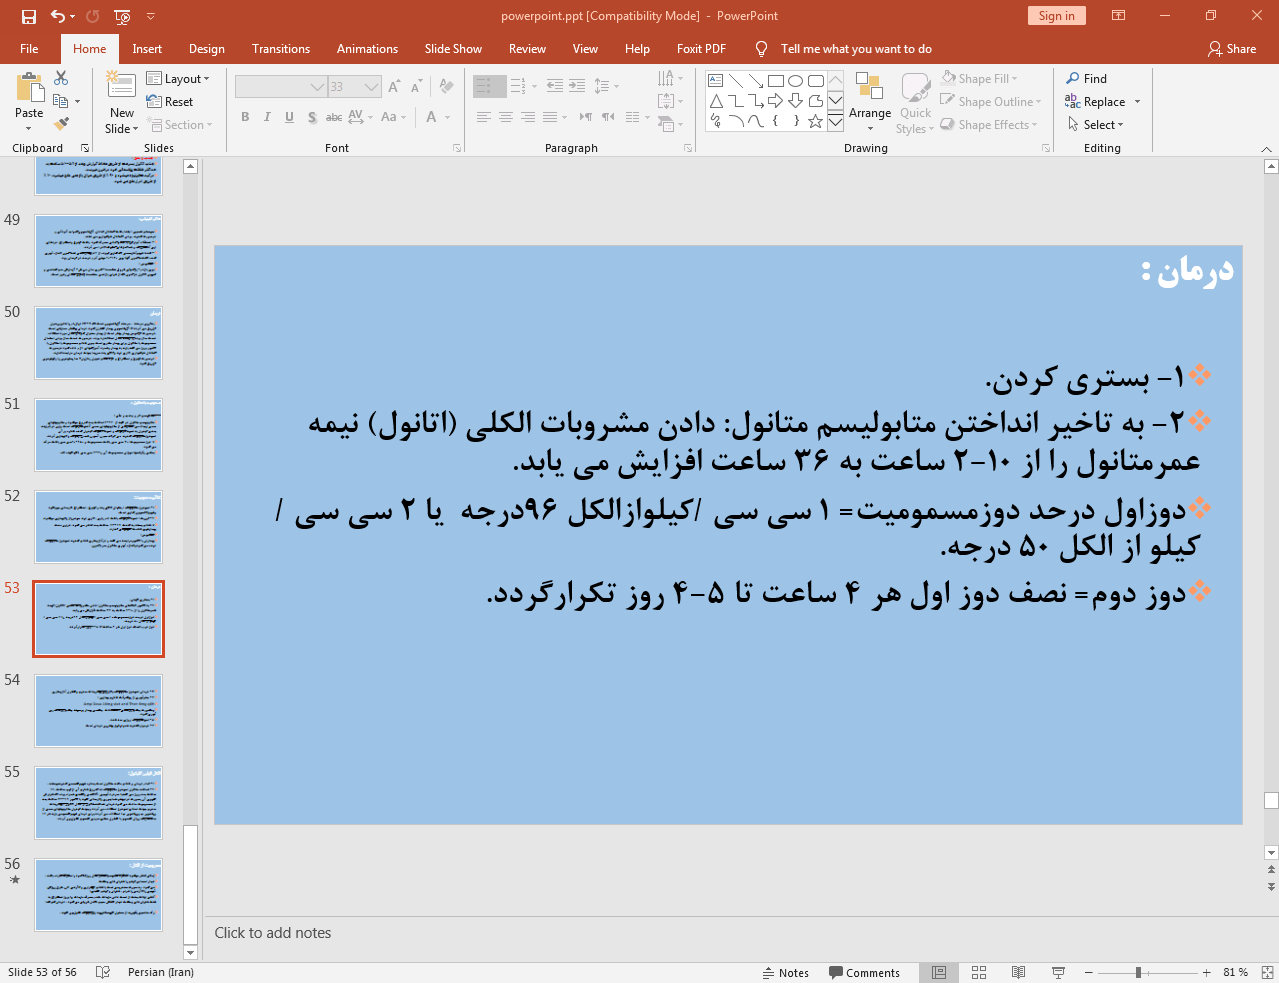Open the font name combo box
This screenshot has height=983, width=1279.
coord(280,87)
